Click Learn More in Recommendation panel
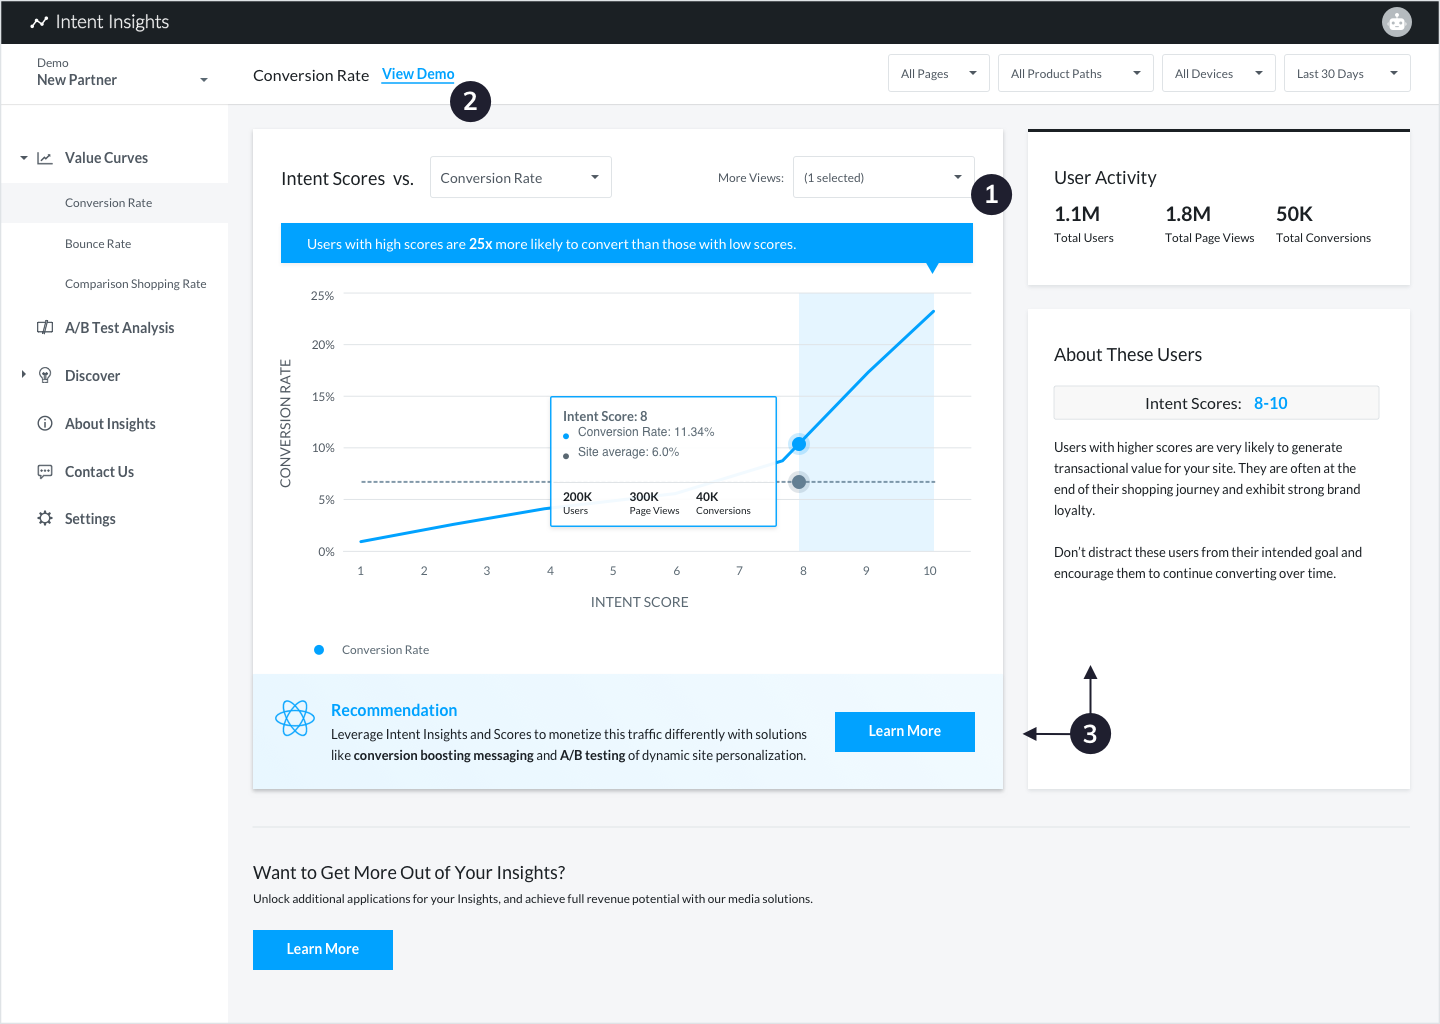This screenshot has height=1024, width=1440. click(904, 732)
